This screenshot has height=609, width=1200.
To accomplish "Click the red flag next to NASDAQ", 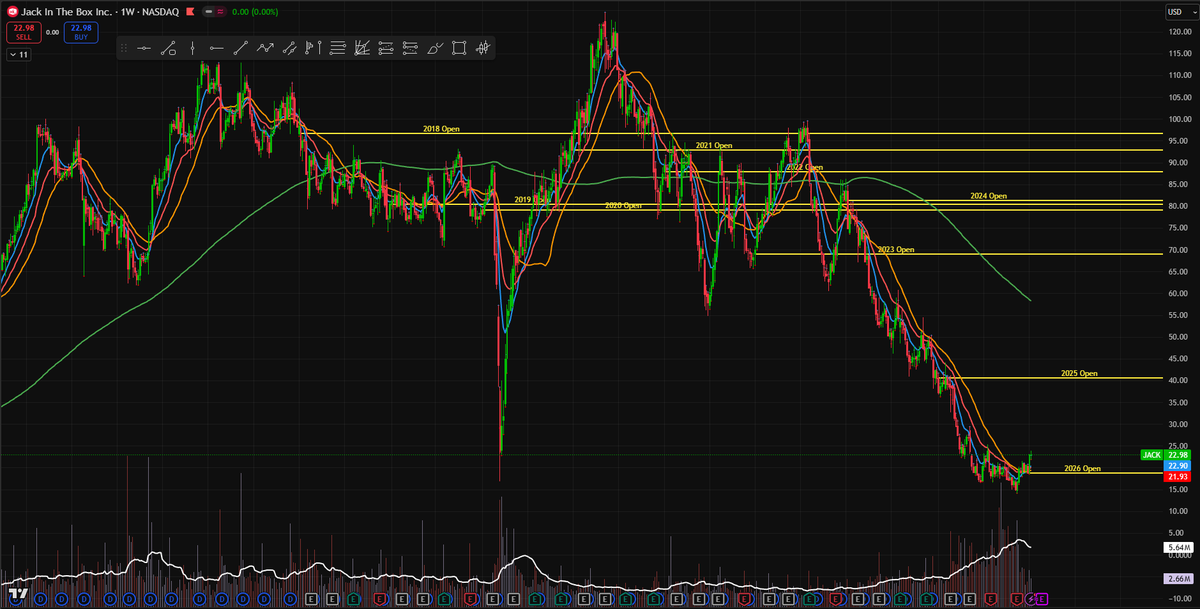I will pos(190,12).
